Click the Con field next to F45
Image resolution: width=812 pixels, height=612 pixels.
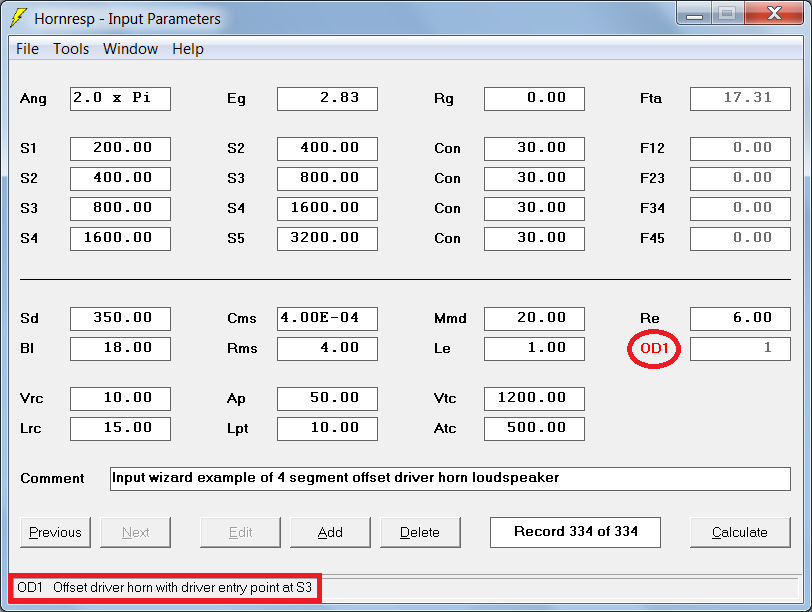pyautogui.click(x=534, y=239)
